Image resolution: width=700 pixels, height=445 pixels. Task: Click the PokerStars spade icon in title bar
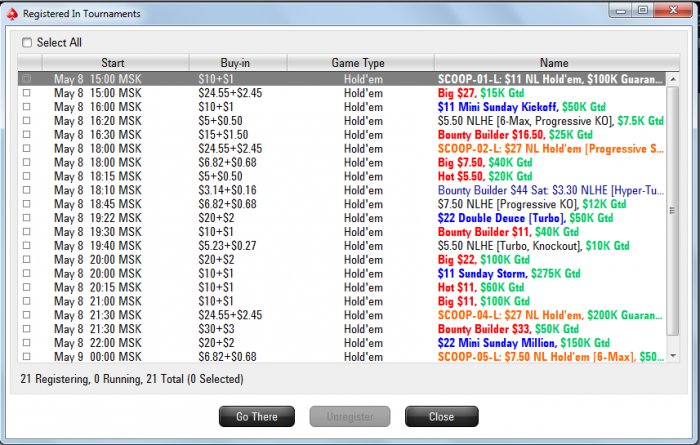coord(12,14)
